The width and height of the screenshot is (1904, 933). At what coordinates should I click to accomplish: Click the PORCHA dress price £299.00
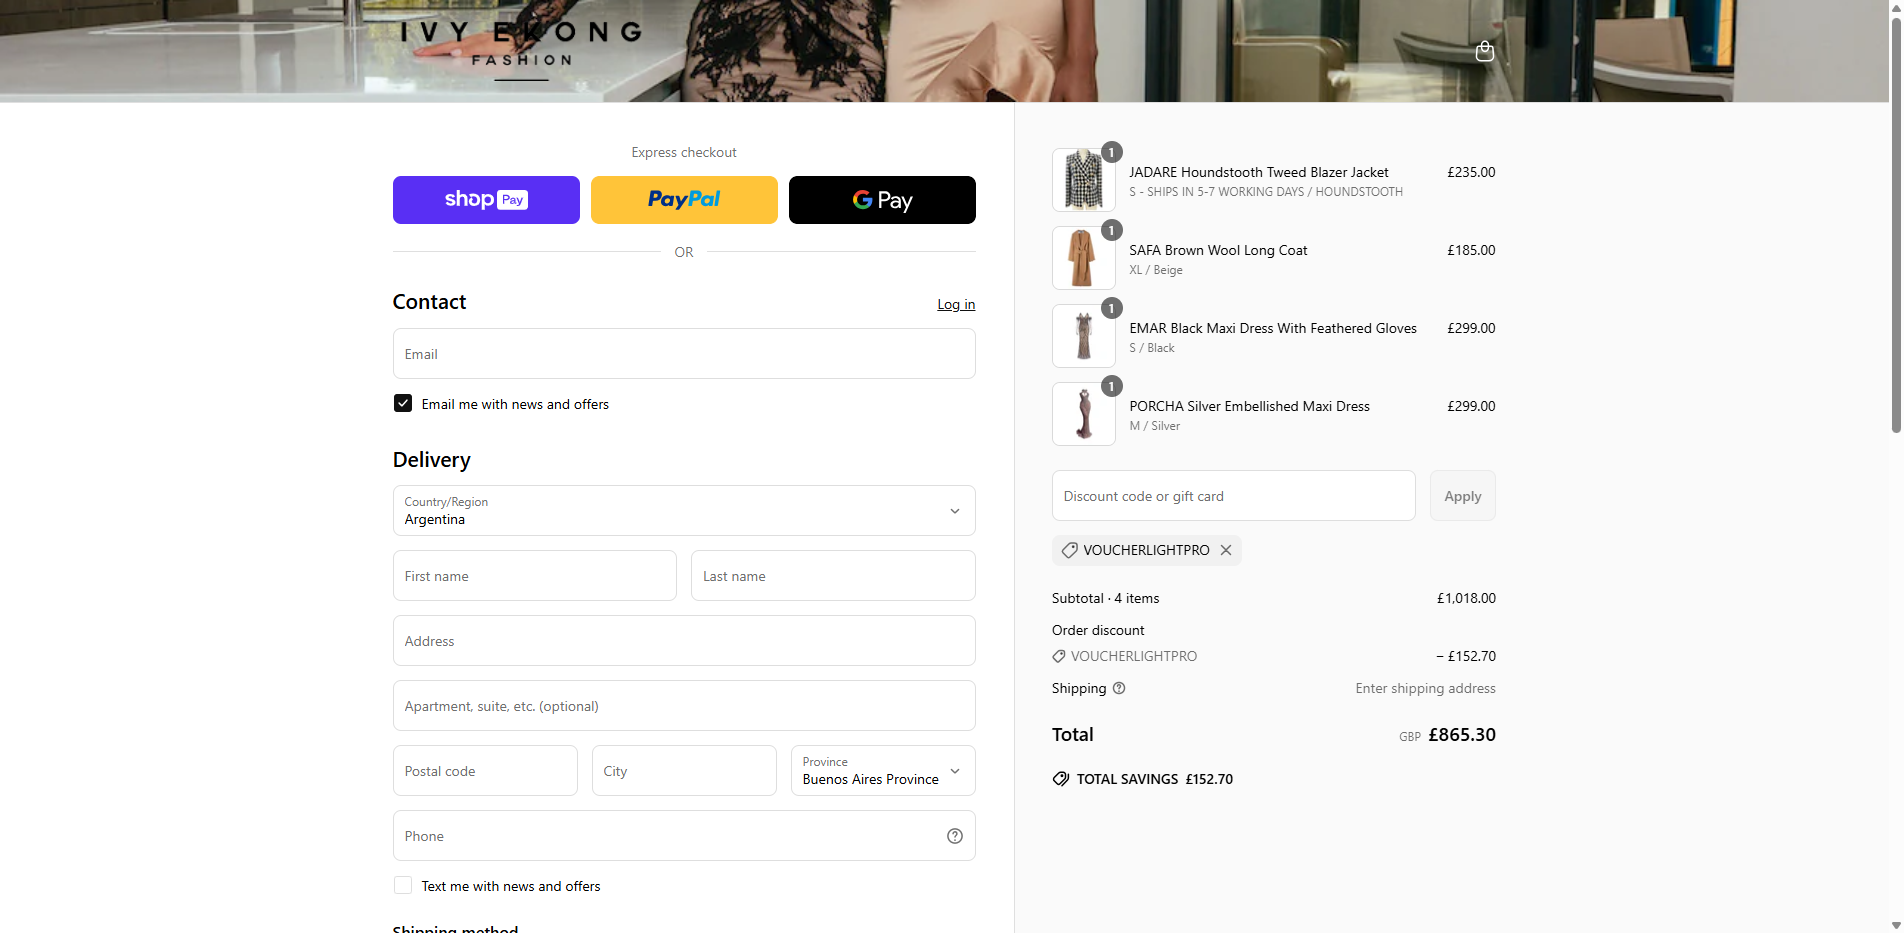1471,406
